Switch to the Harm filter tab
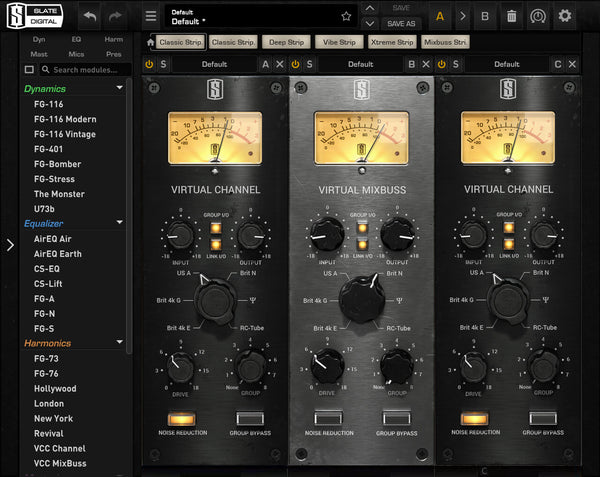 tap(113, 39)
